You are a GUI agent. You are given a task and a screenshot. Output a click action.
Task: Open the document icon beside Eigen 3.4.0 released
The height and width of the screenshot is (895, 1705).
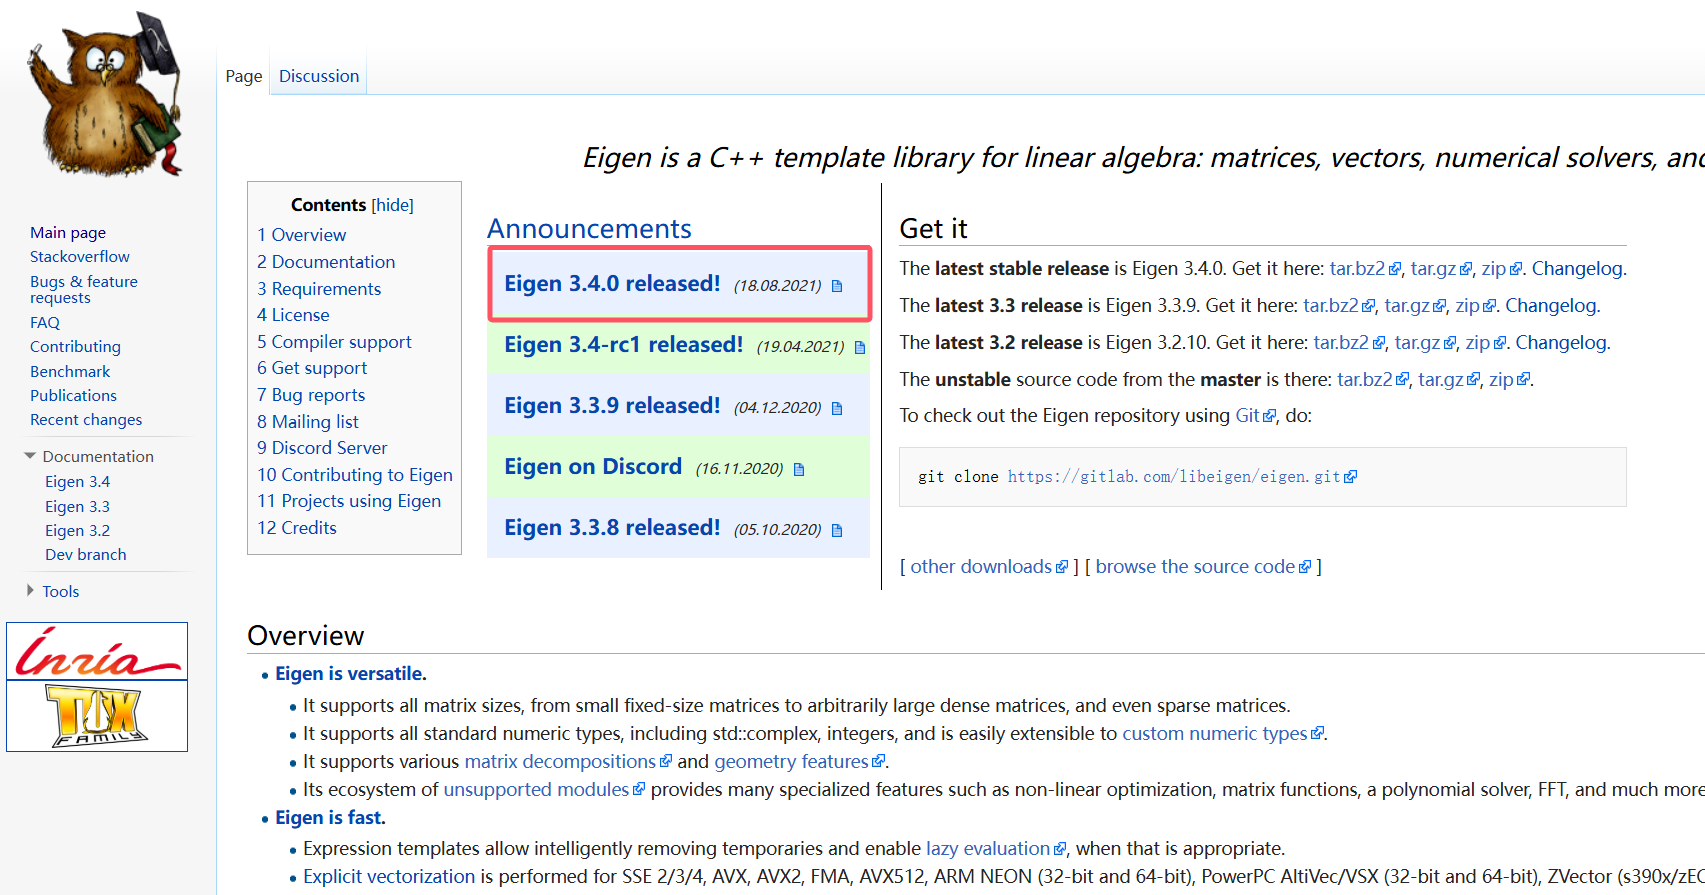click(837, 286)
